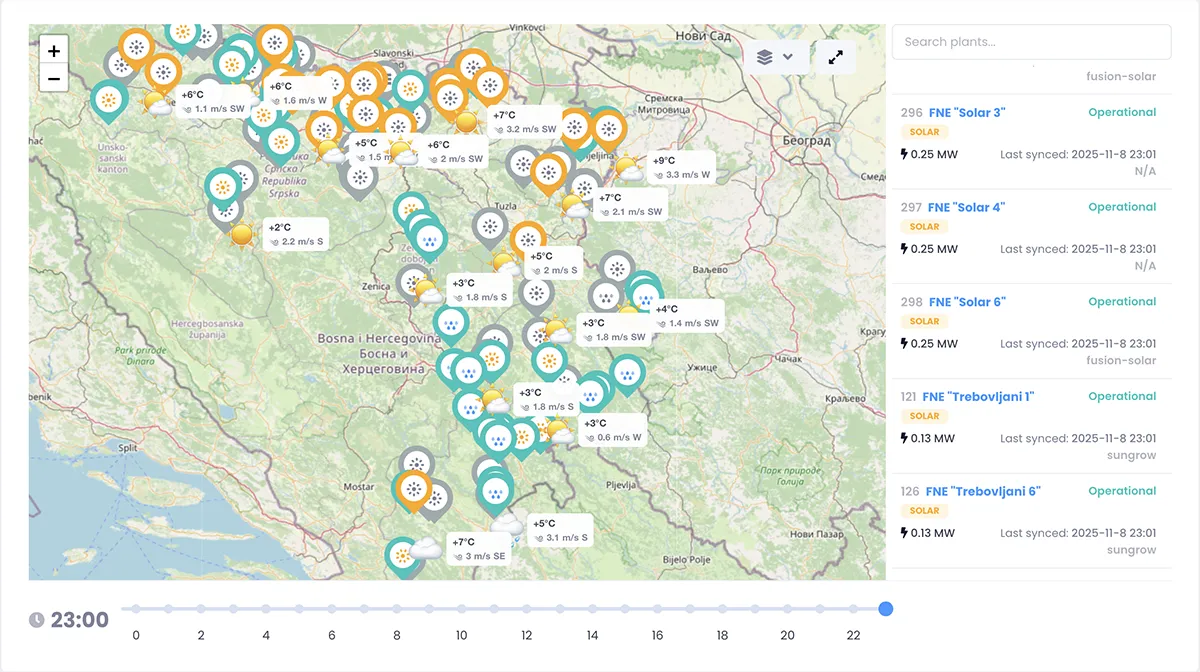Jump to hour 12 on the timeline

click(x=526, y=609)
